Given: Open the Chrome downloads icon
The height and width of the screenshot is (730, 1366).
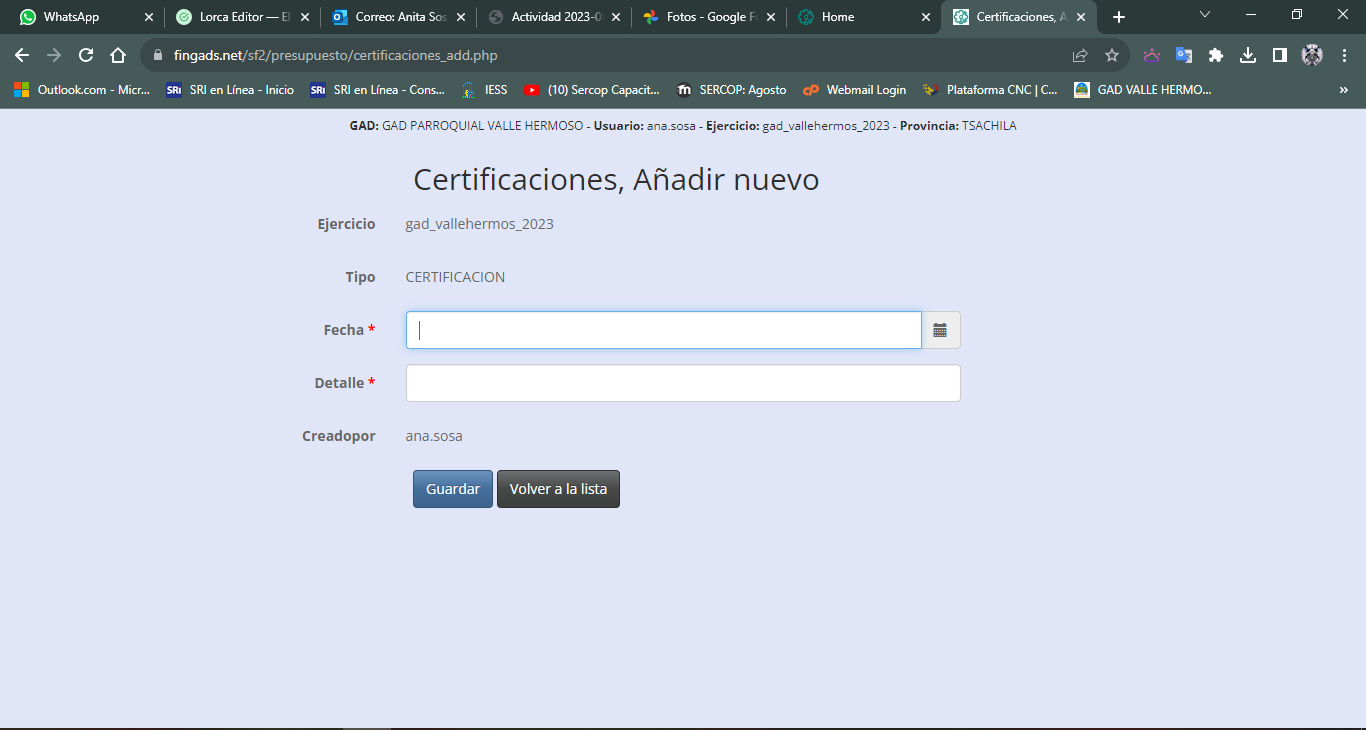Looking at the screenshot, I should click(x=1248, y=56).
